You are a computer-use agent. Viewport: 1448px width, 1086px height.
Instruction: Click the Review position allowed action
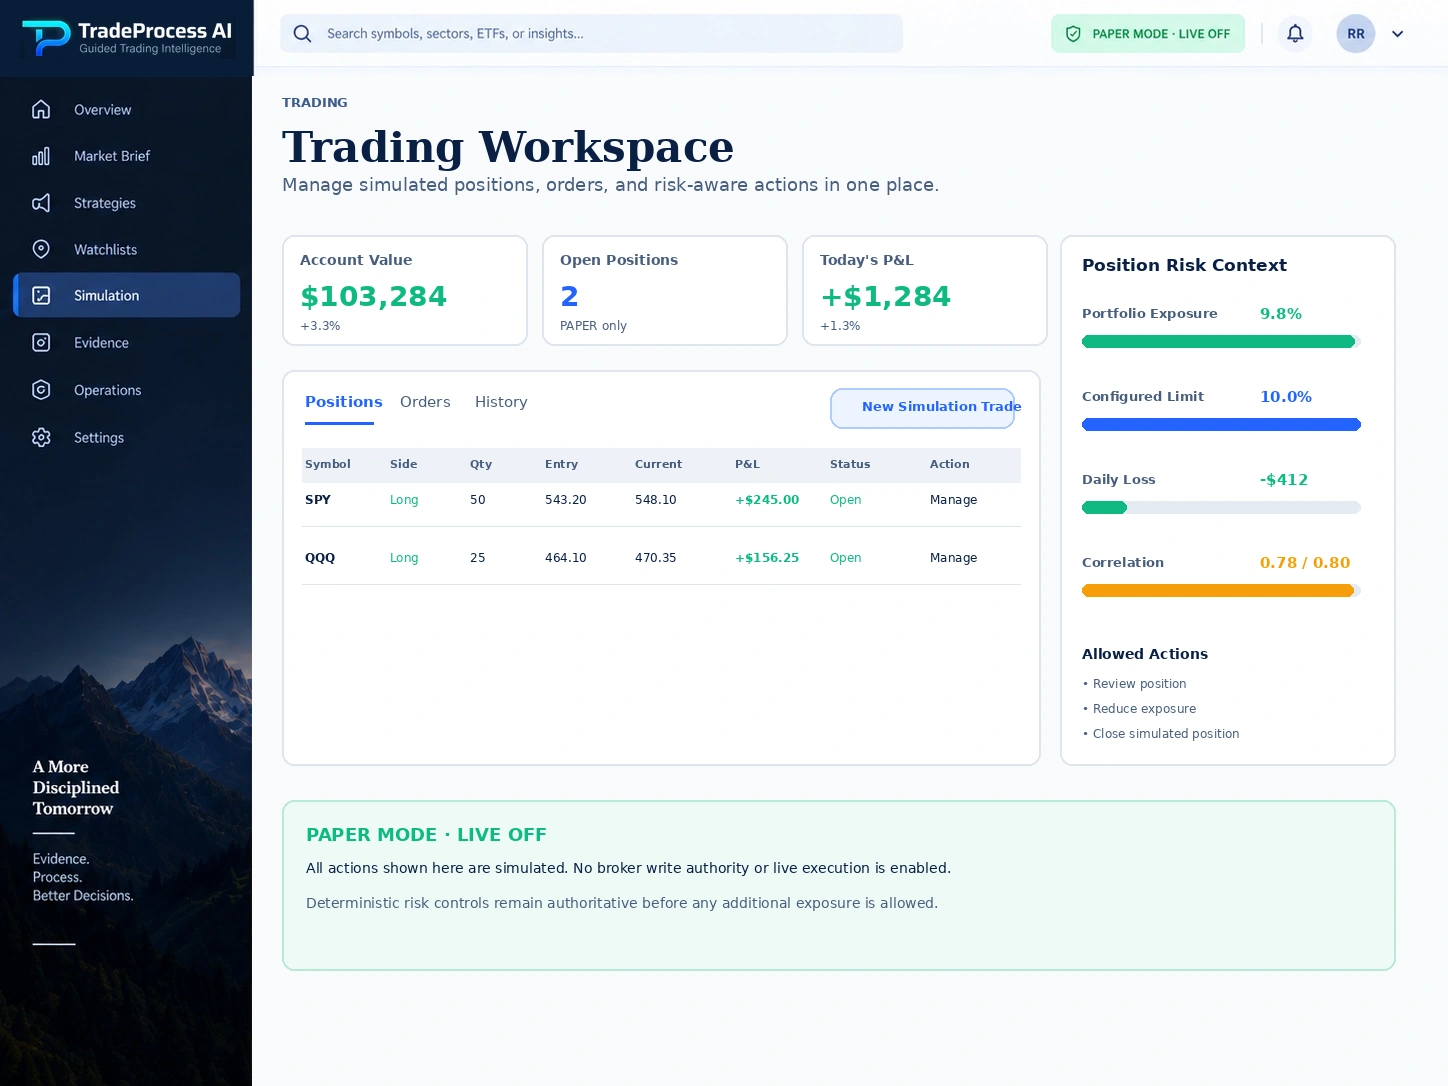coord(1139,684)
